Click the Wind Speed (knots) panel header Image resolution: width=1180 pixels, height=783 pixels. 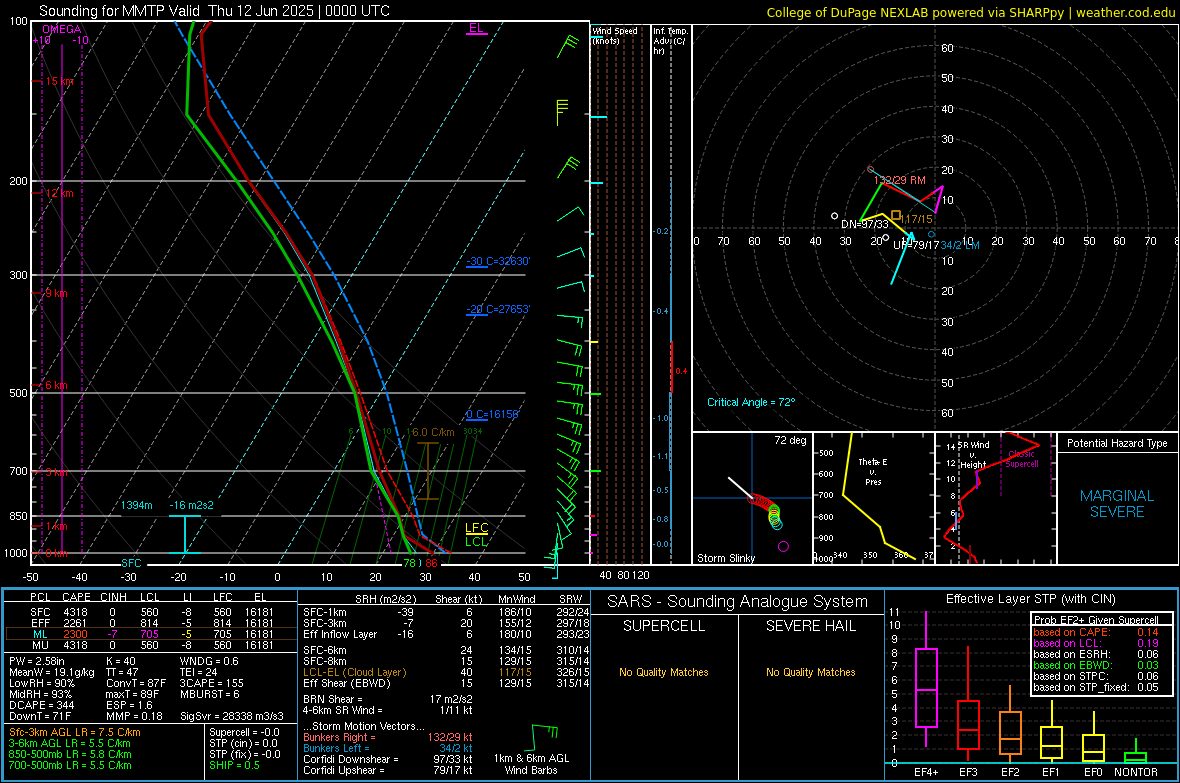click(x=615, y=35)
